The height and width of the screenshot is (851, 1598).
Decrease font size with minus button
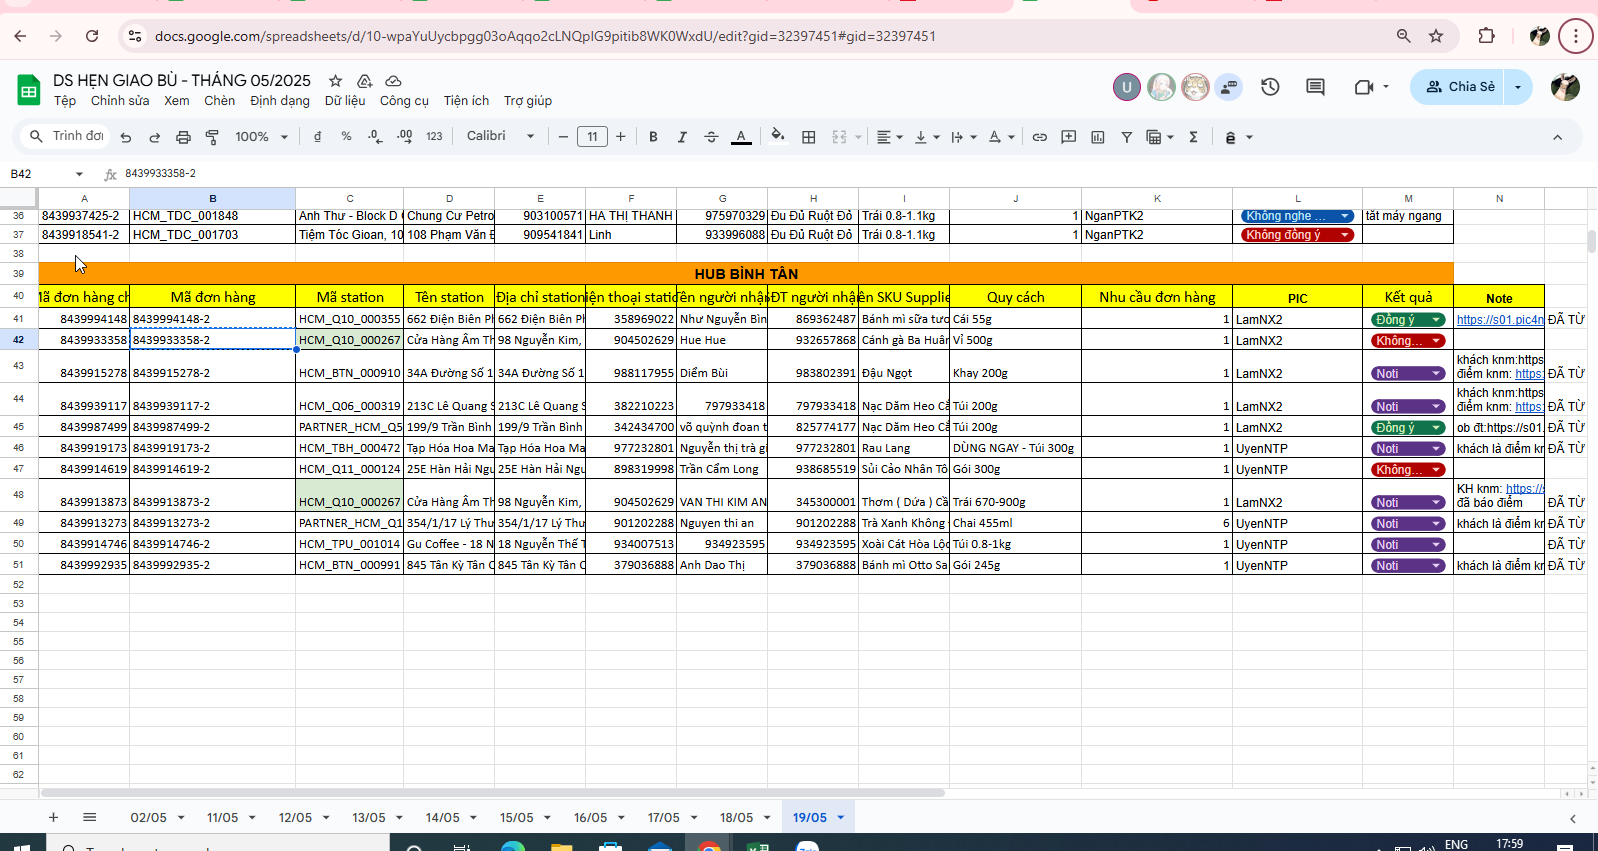(563, 137)
